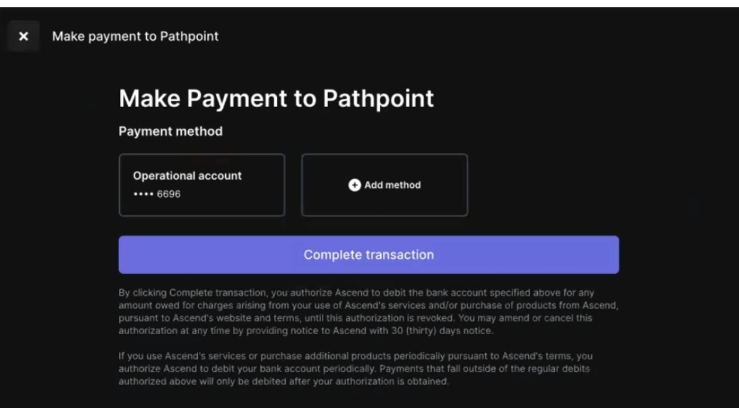Screen dimensions: 739x408
Task: Click the plus icon beside Add method
Action: click(x=355, y=185)
